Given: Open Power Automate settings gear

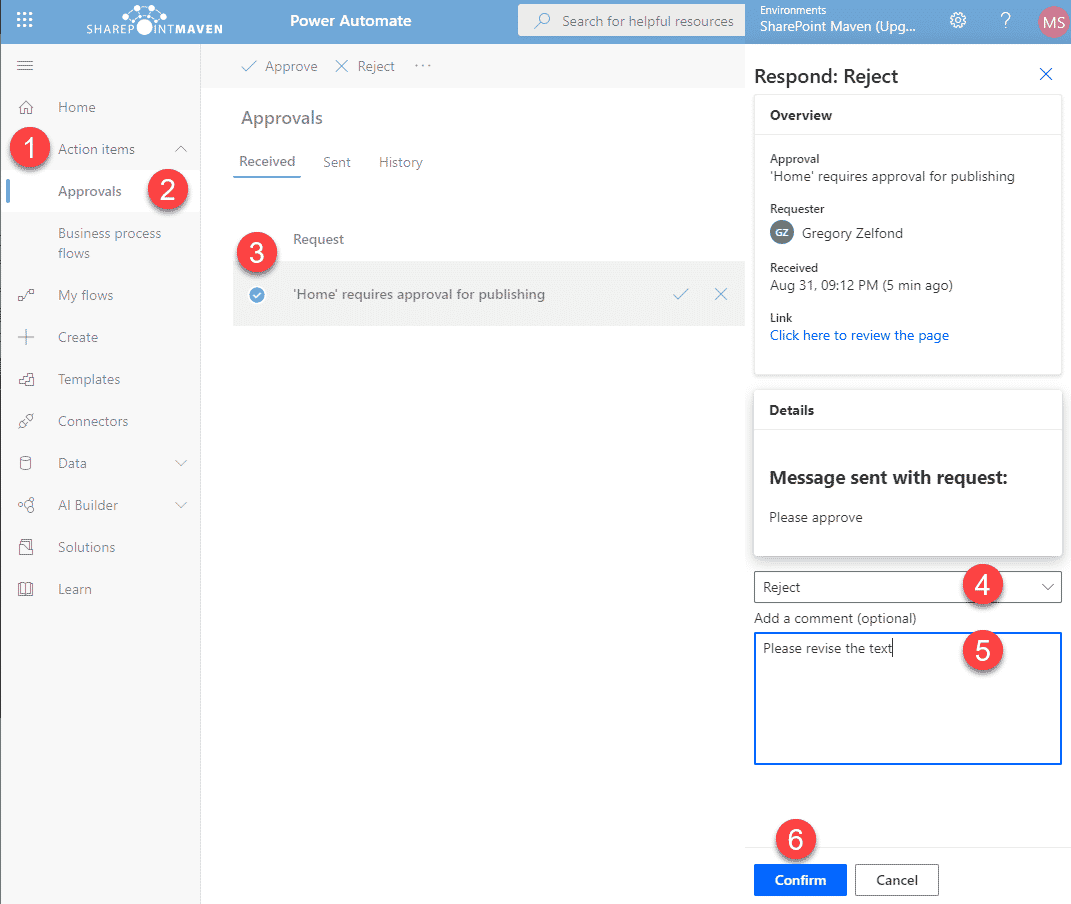Looking at the screenshot, I should click(958, 20).
